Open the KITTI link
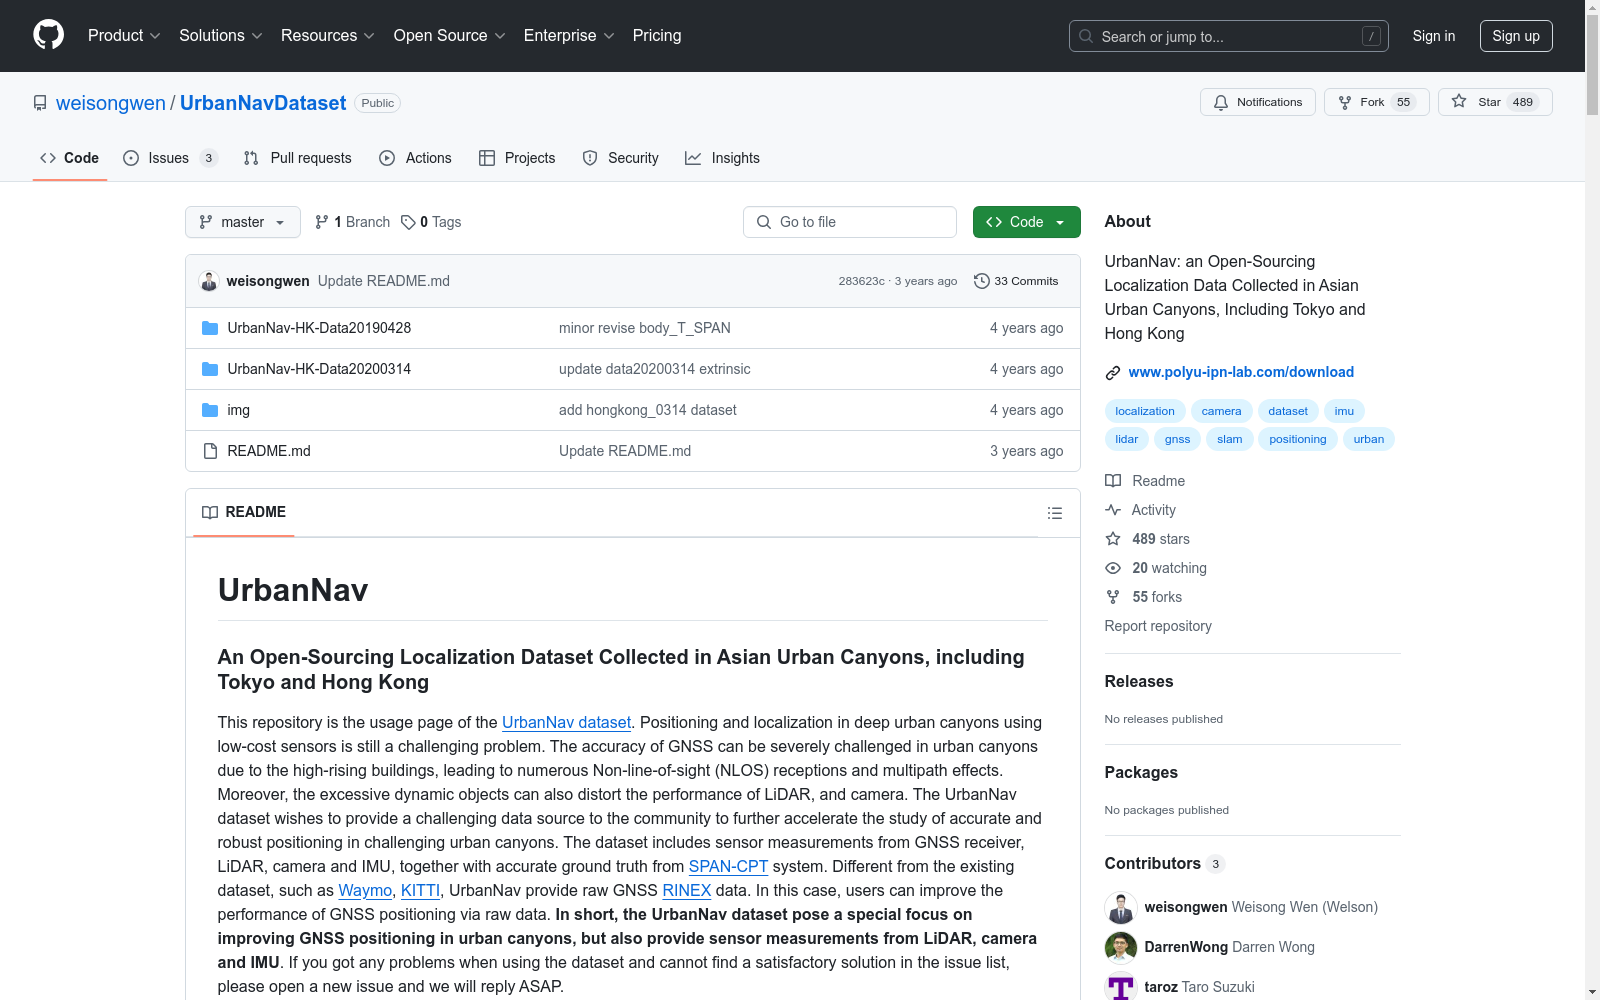This screenshot has height=1000, width=1600. coord(420,890)
